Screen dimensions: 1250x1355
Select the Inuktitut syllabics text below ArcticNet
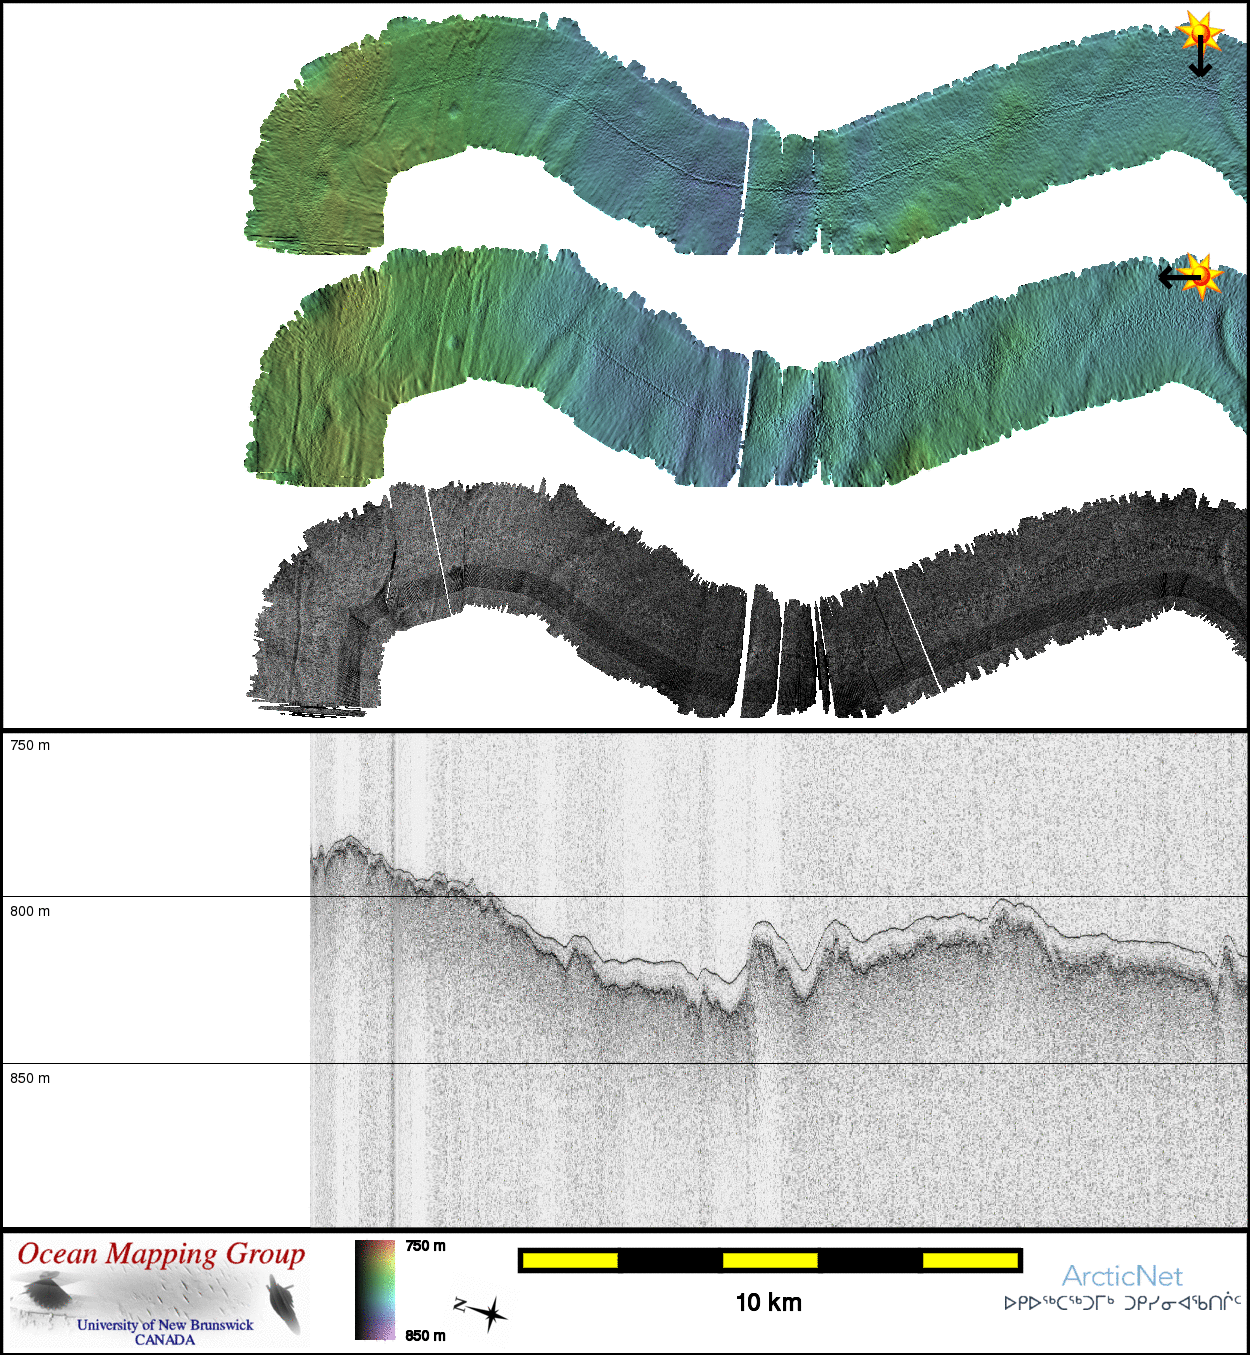pos(1122,1303)
